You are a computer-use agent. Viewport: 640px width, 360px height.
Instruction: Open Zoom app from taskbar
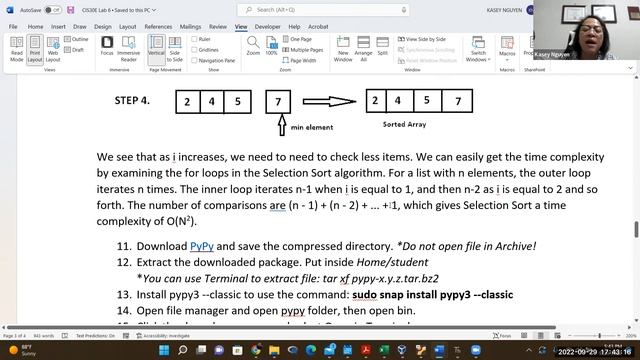click(476, 350)
